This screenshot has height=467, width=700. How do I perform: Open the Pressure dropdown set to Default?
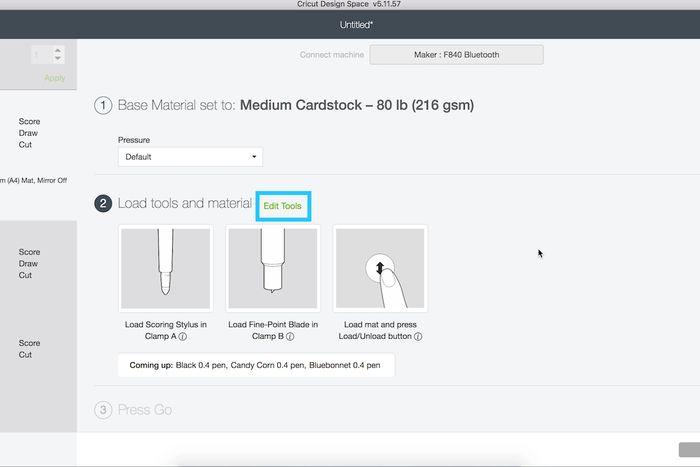(190, 157)
